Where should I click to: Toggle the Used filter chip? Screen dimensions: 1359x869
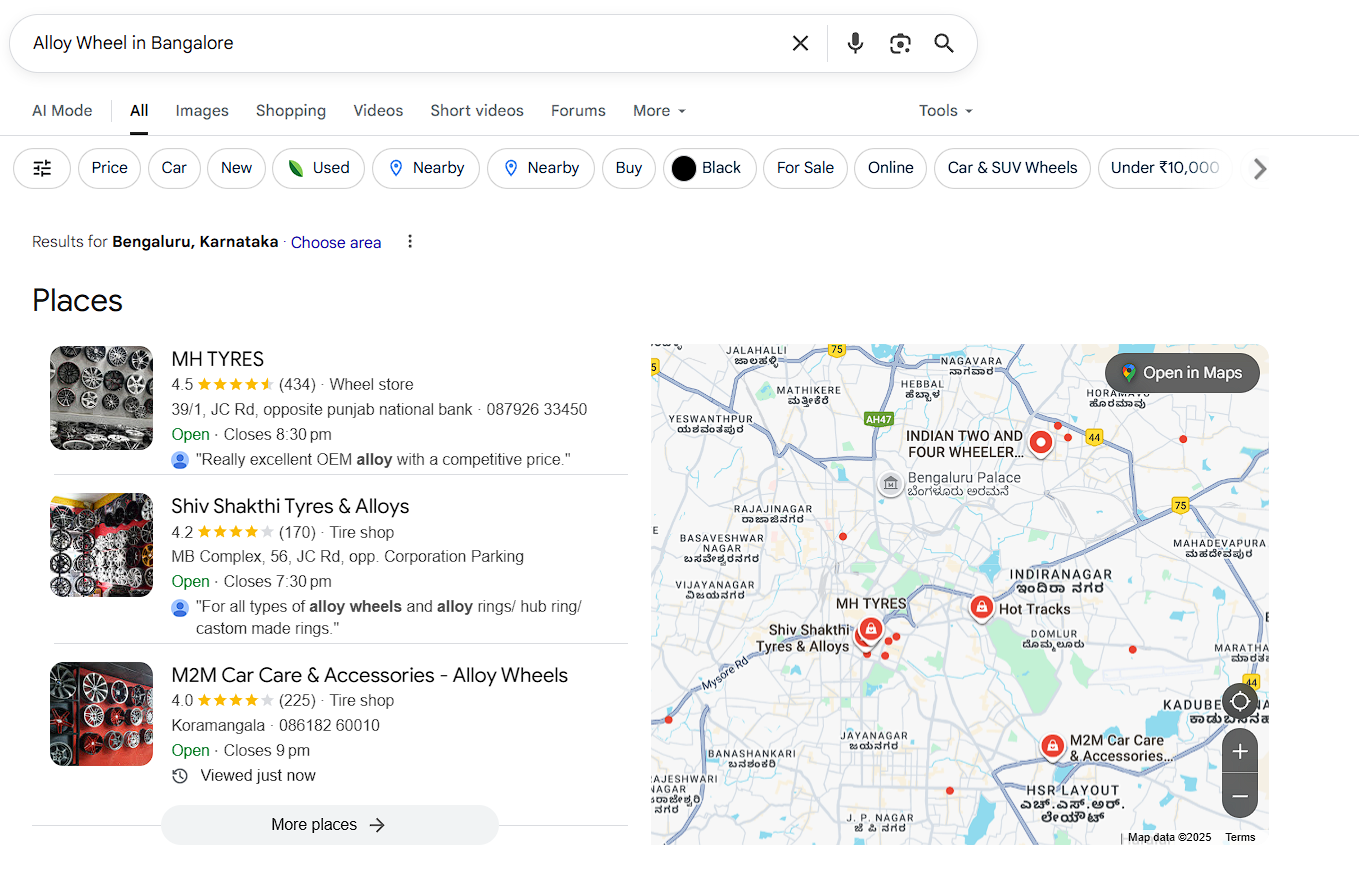tap(318, 168)
